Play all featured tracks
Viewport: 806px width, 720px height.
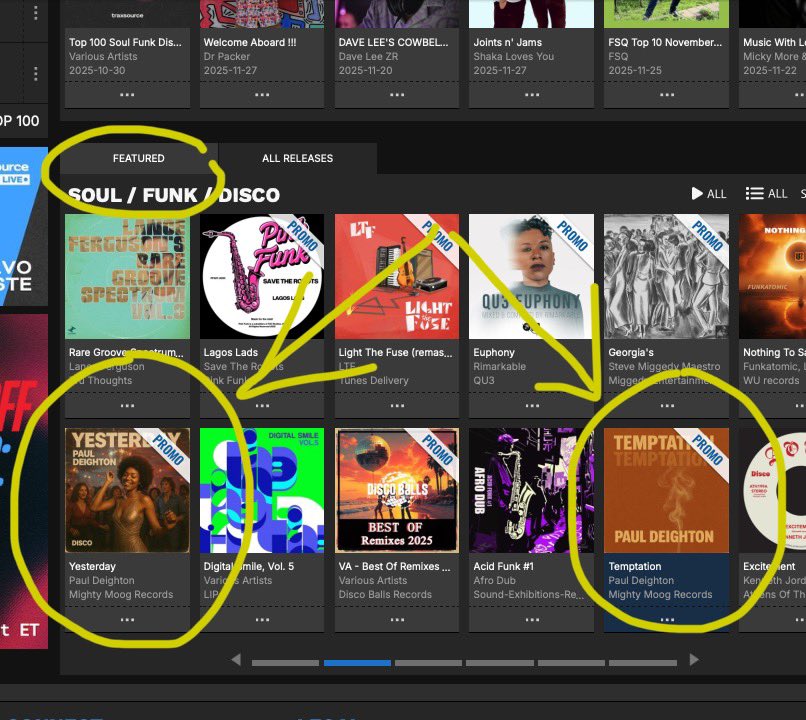point(708,194)
